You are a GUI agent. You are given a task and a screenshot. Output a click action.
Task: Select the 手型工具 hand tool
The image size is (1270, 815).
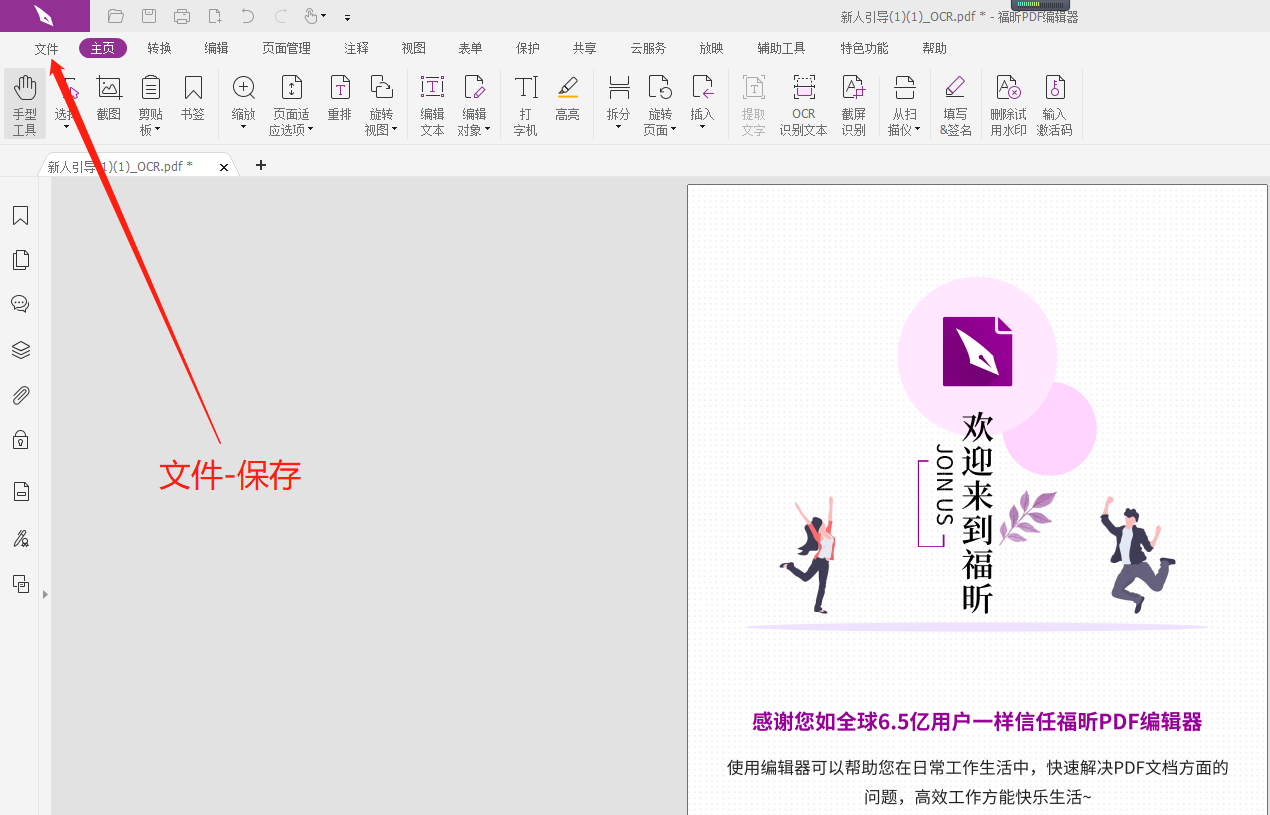[x=24, y=104]
